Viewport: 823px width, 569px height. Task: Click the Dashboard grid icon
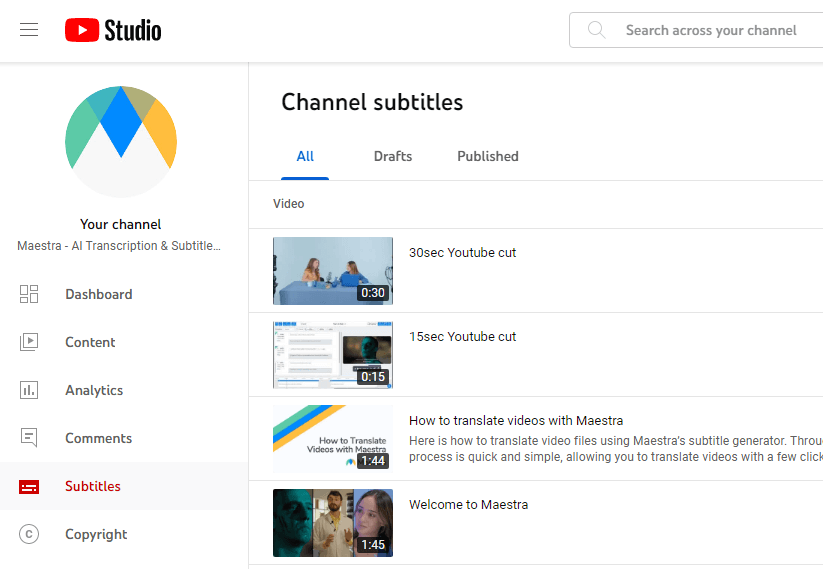tap(29, 294)
